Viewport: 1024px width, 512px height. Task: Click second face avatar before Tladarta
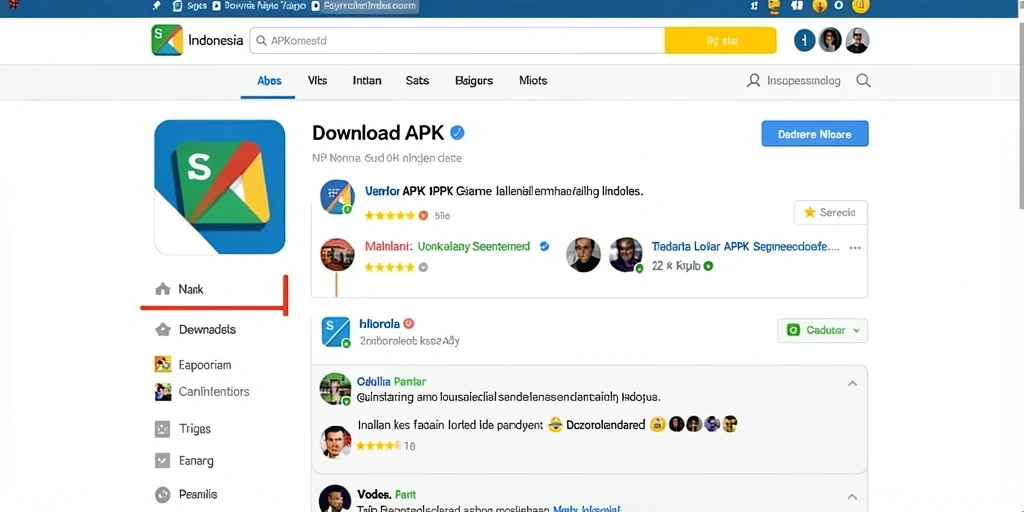coord(626,255)
